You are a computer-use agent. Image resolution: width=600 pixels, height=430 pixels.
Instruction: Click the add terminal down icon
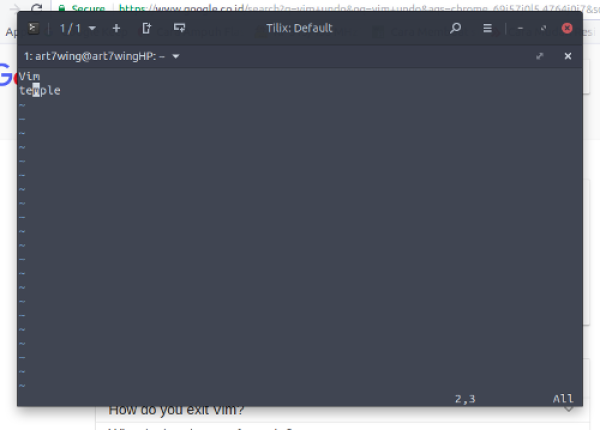(179, 28)
